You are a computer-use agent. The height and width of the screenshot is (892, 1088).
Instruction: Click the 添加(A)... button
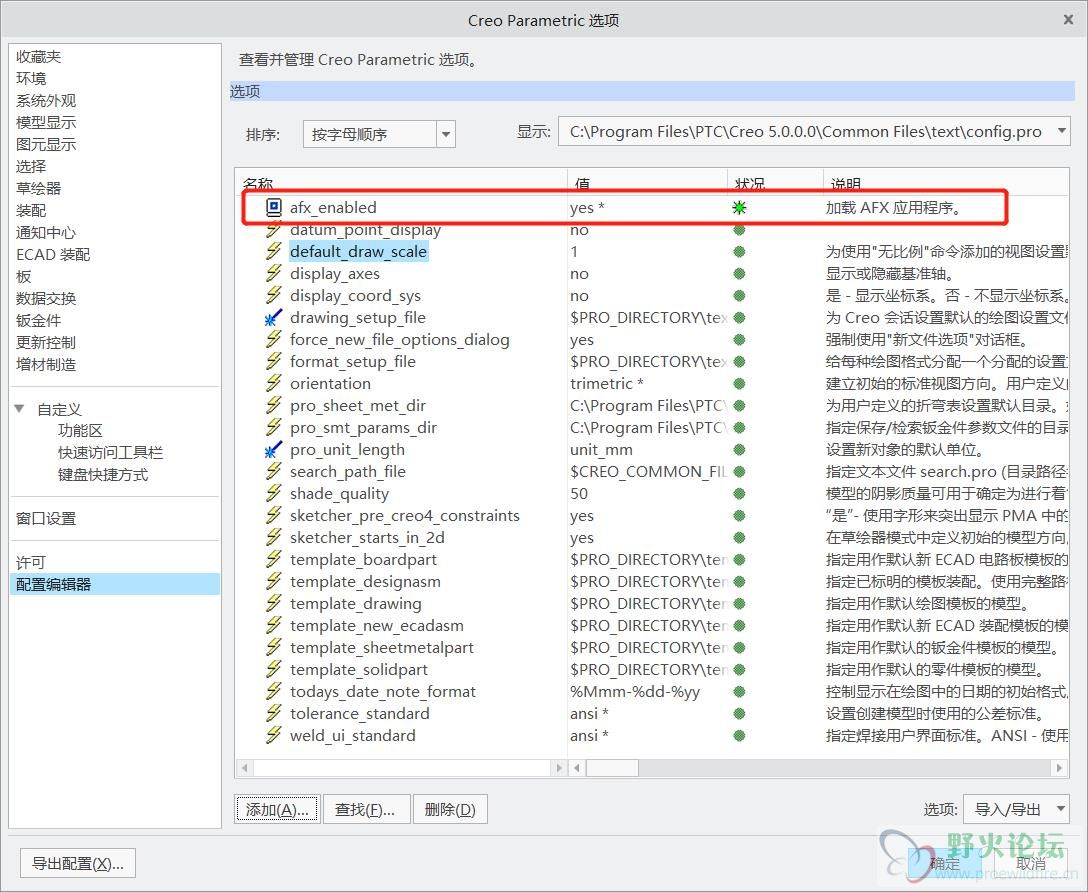coord(278,809)
